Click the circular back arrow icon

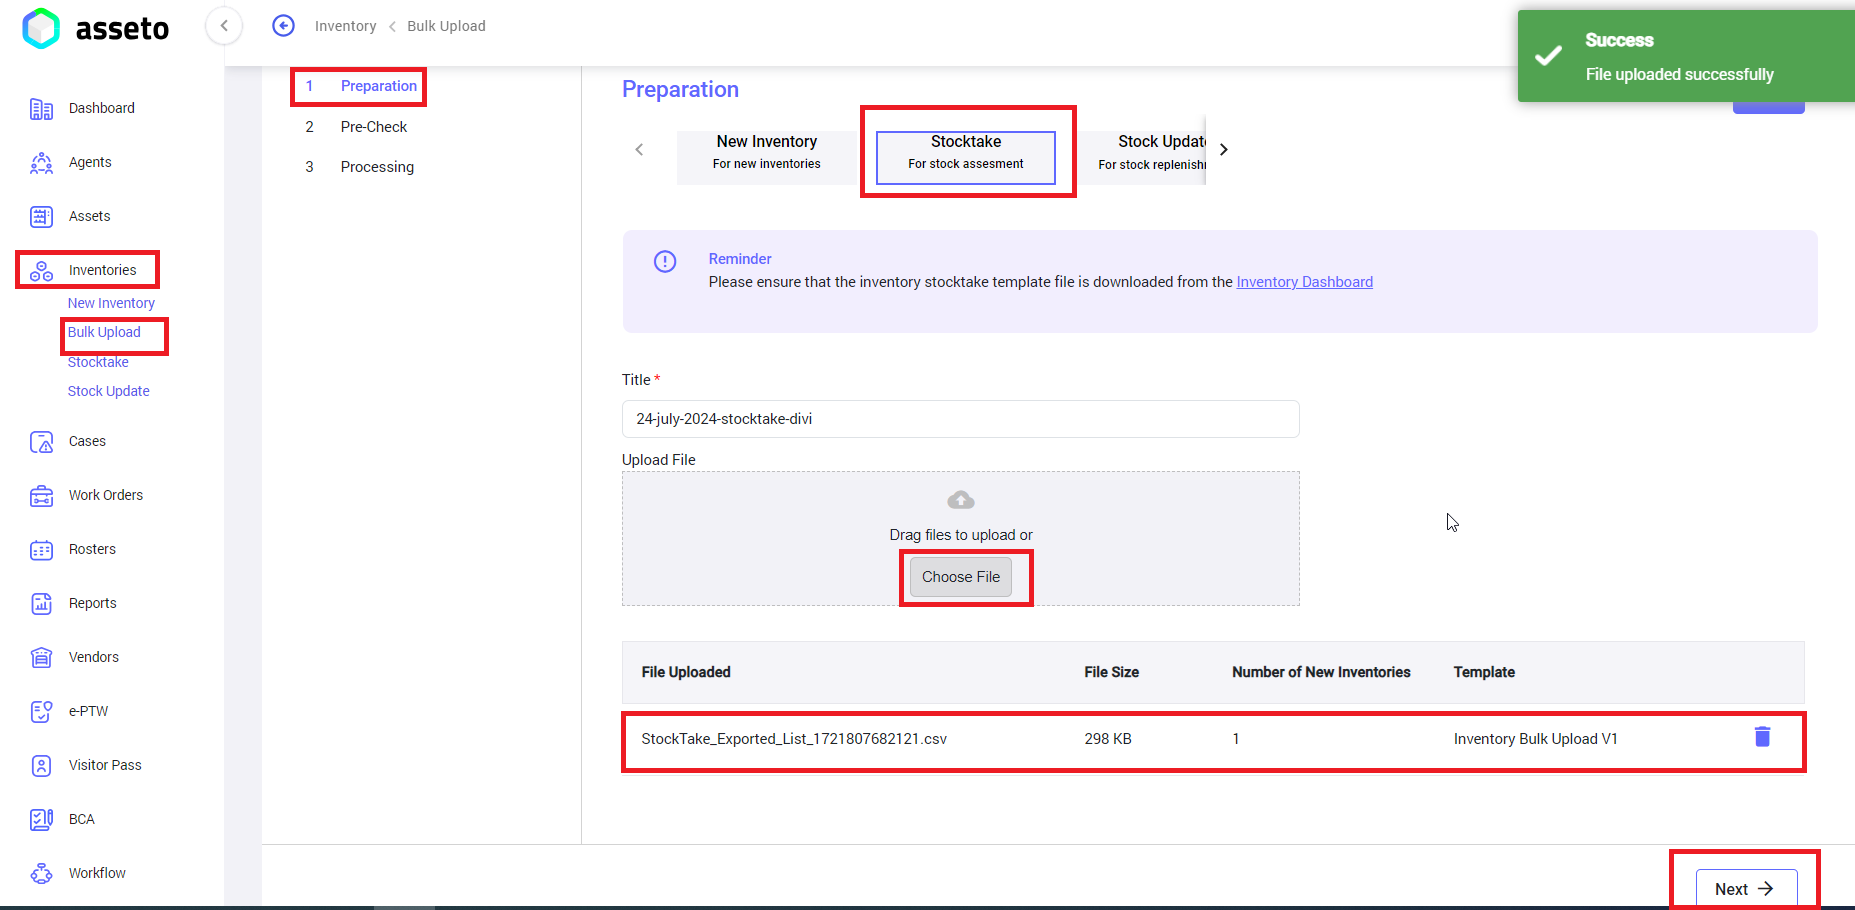[284, 26]
